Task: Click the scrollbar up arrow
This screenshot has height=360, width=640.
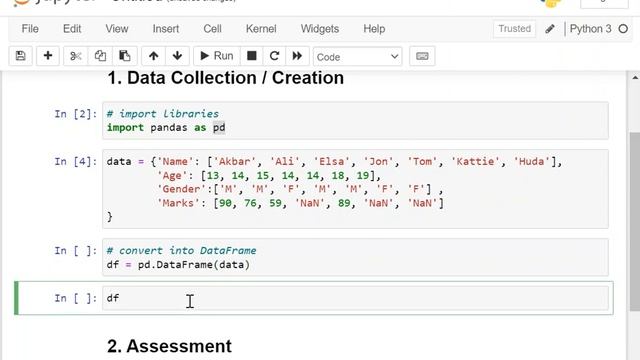Action: pyautogui.click(x=635, y=78)
